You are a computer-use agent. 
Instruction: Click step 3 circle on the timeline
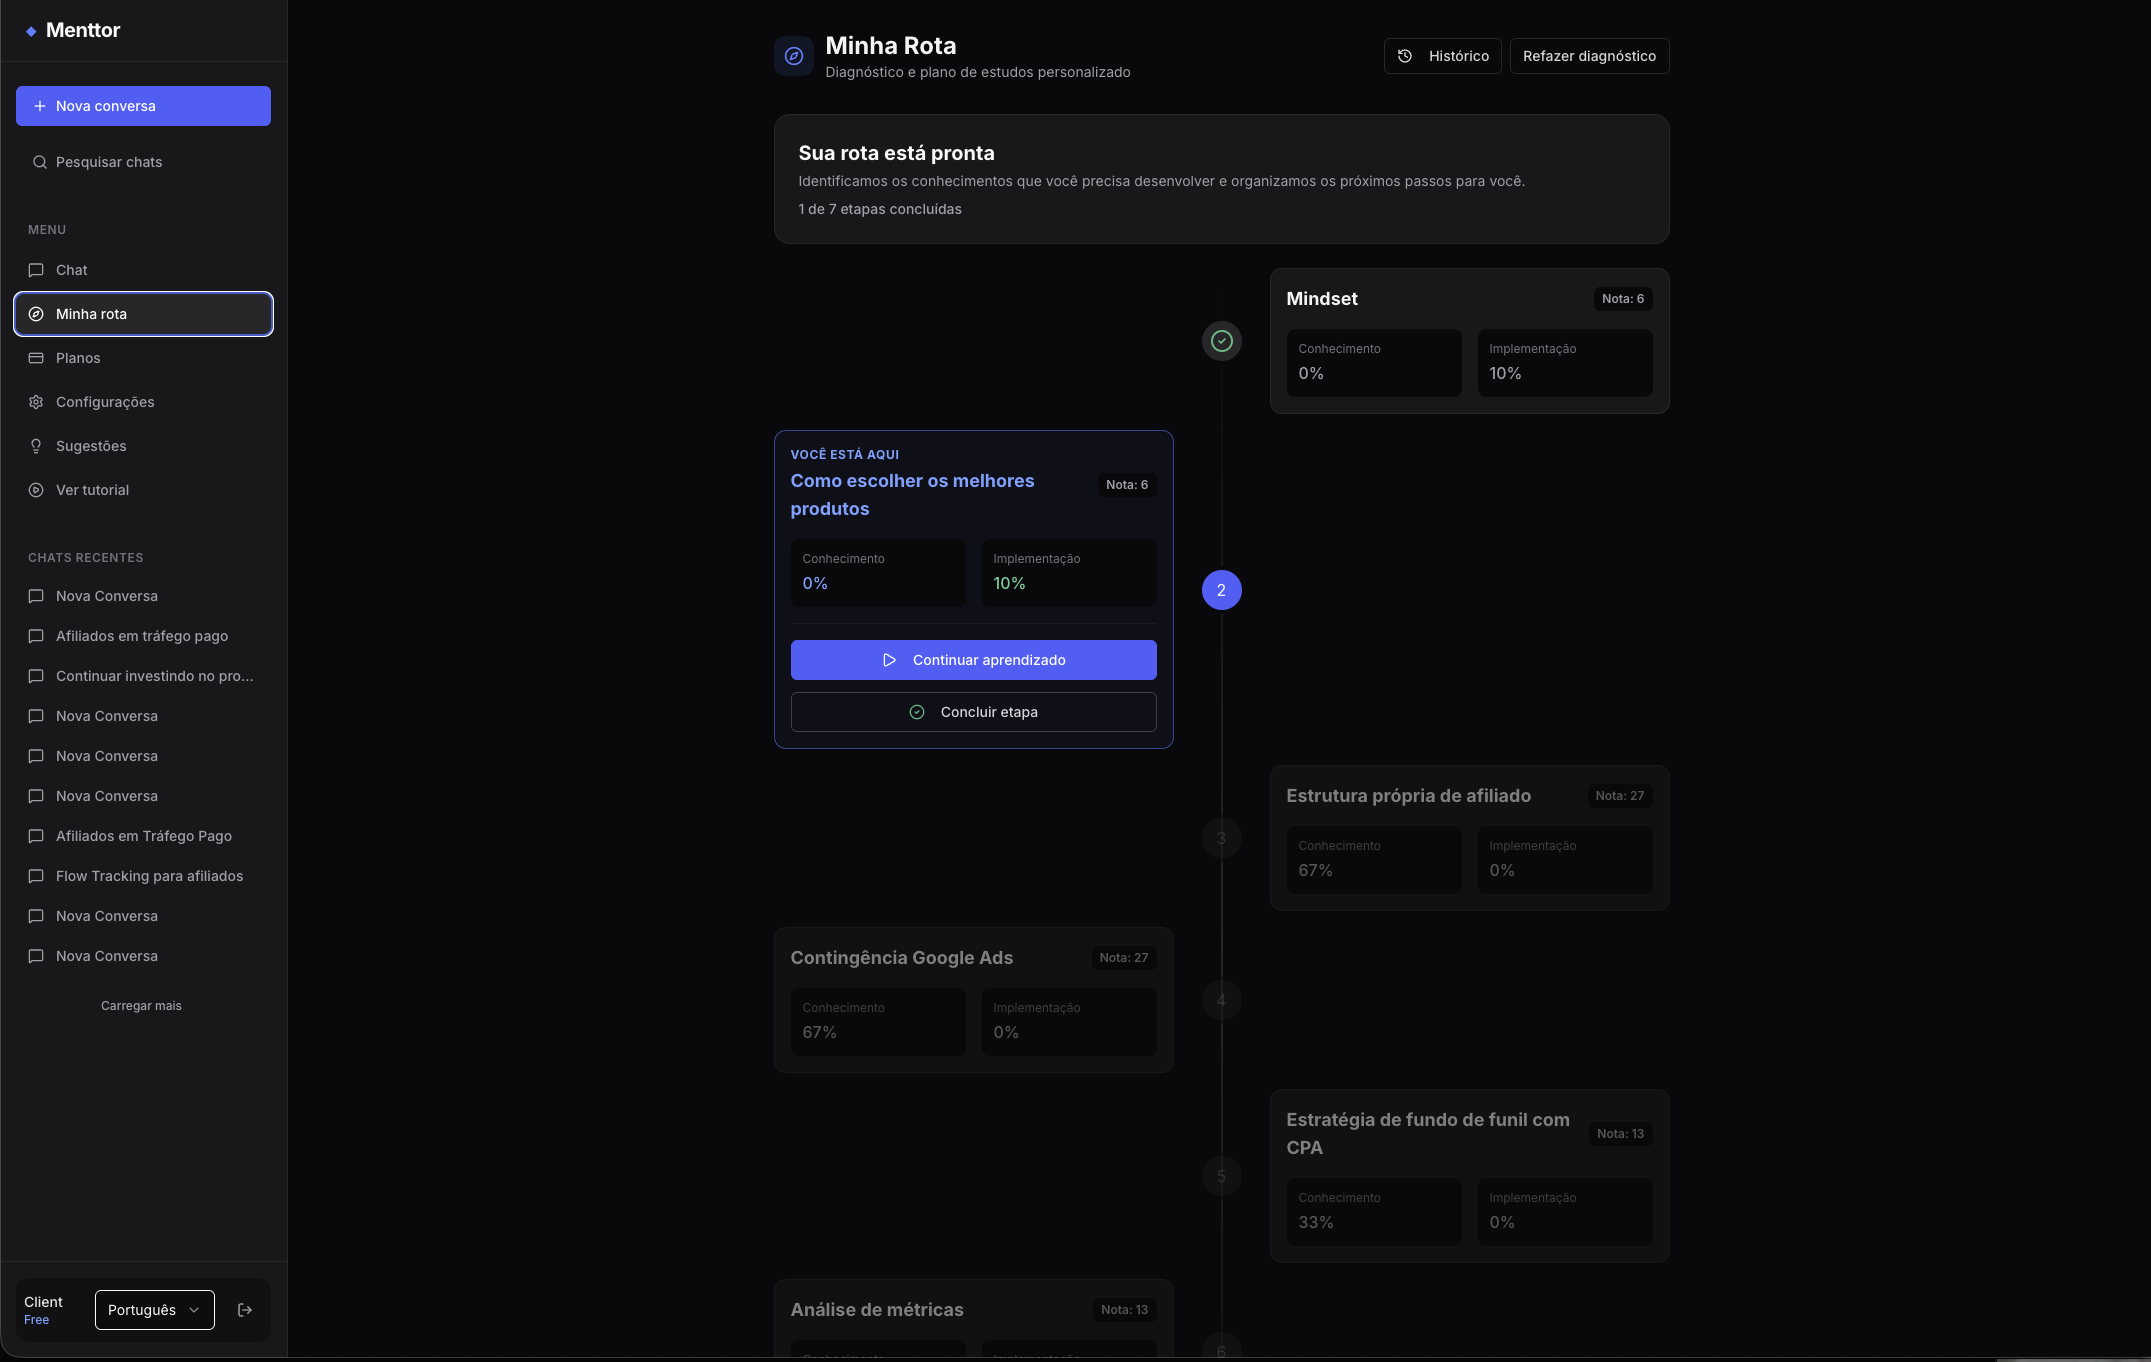coord(1221,838)
